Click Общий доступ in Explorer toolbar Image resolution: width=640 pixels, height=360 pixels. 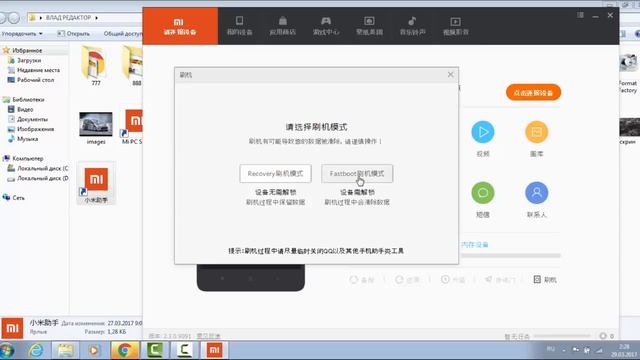click(x=123, y=33)
